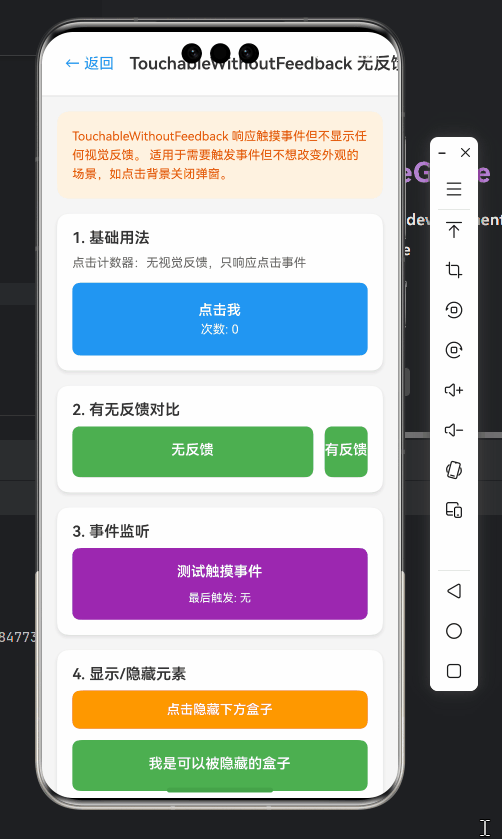Click the heading 1. 基础用法
This screenshot has height=839, width=502.
pyautogui.click(x=111, y=238)
